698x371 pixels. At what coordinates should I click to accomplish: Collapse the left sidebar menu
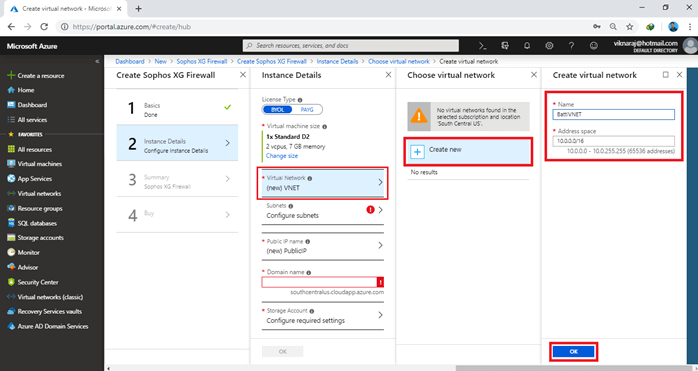point(97,61)
